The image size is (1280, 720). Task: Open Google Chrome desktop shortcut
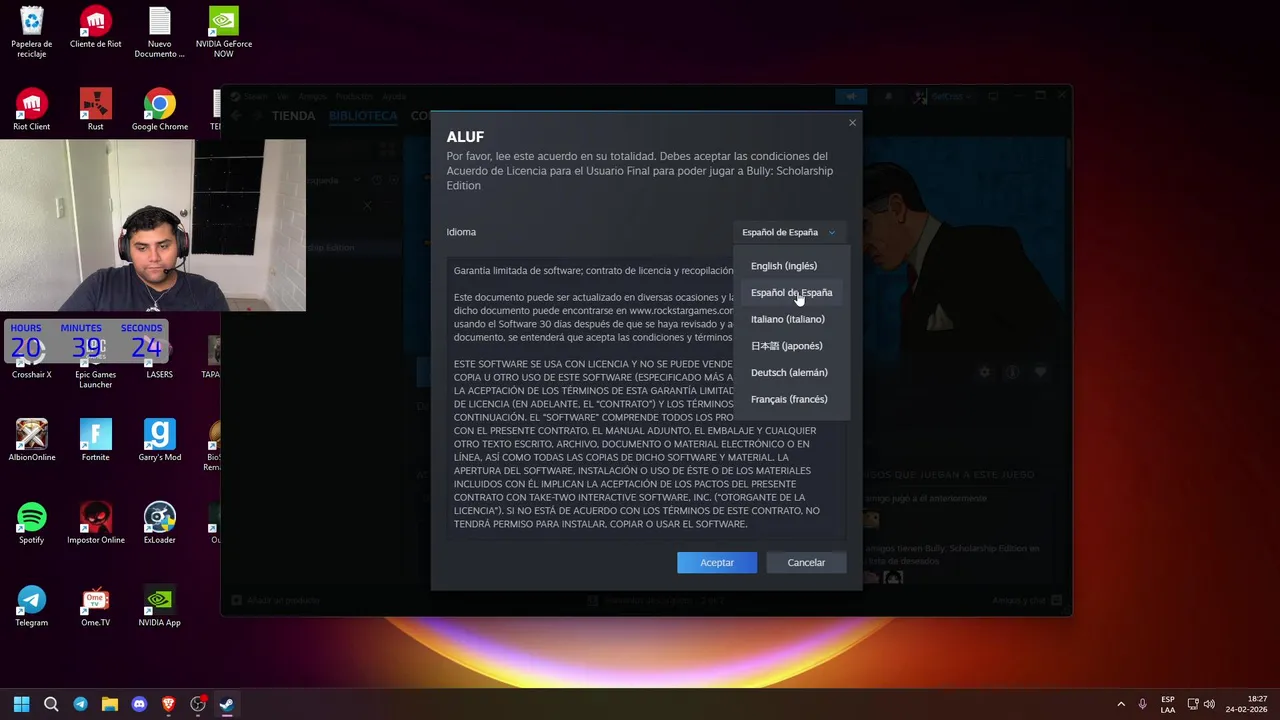160,110
